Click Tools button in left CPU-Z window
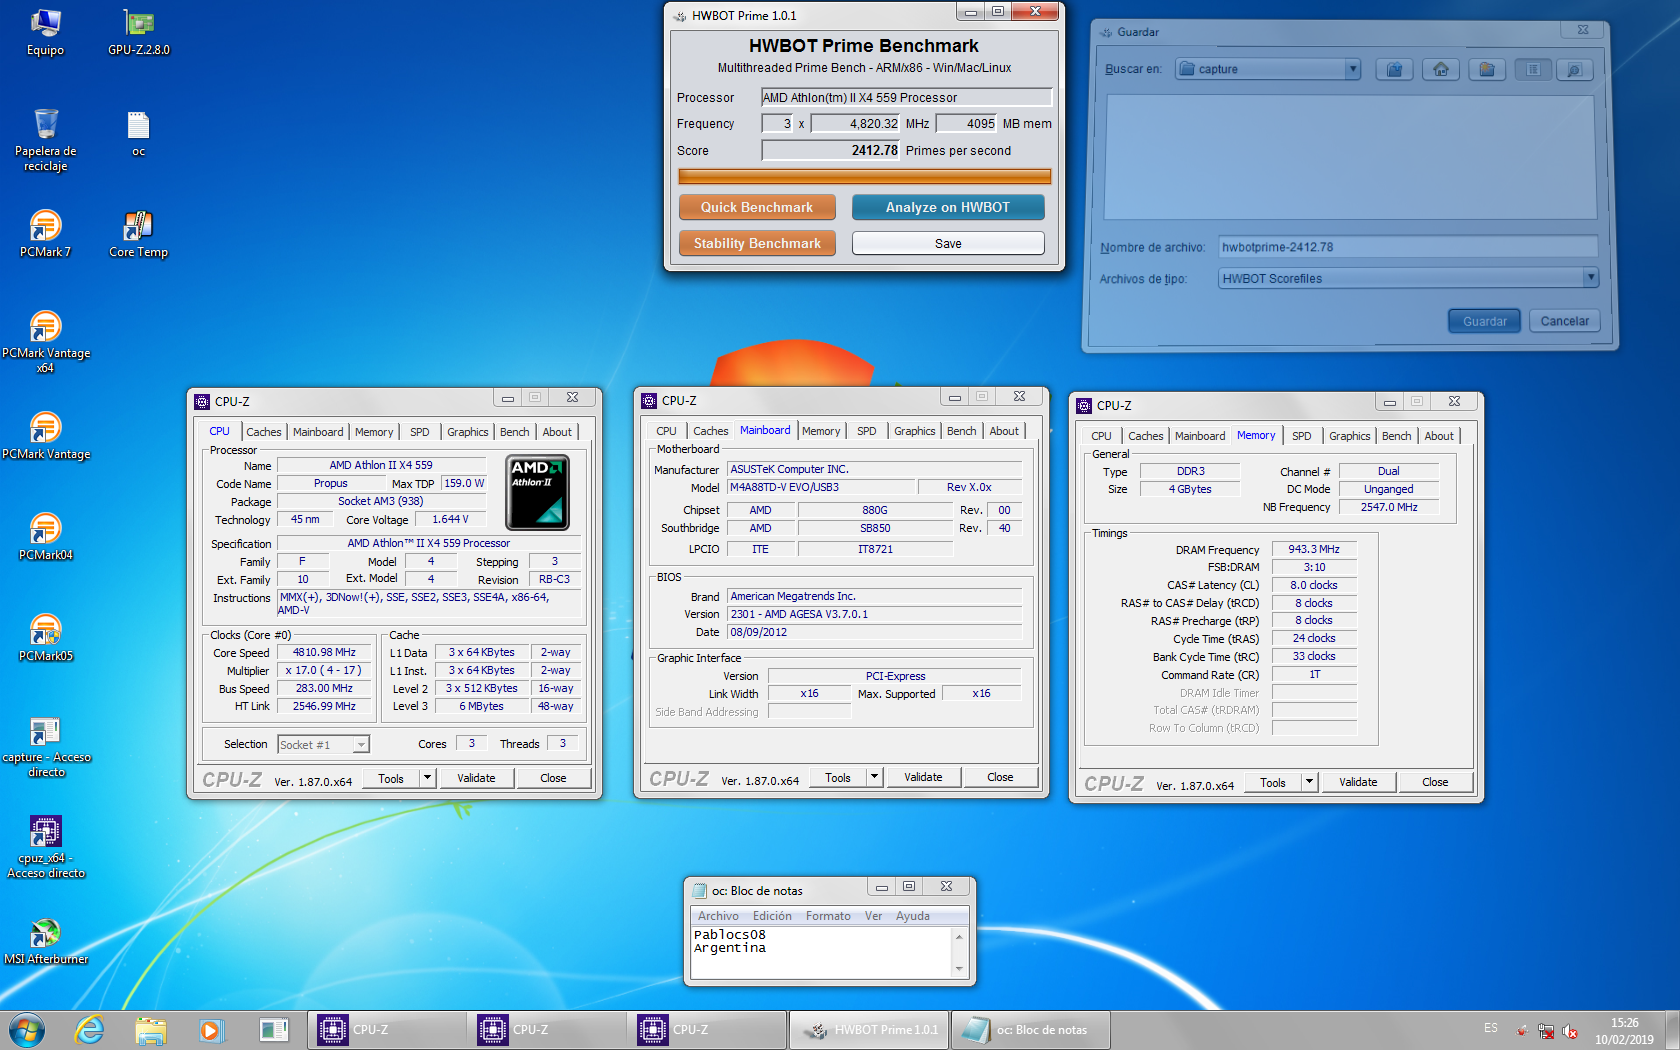The width and height of the screenshot is (1680, 1050). click(x=391, y=778)
